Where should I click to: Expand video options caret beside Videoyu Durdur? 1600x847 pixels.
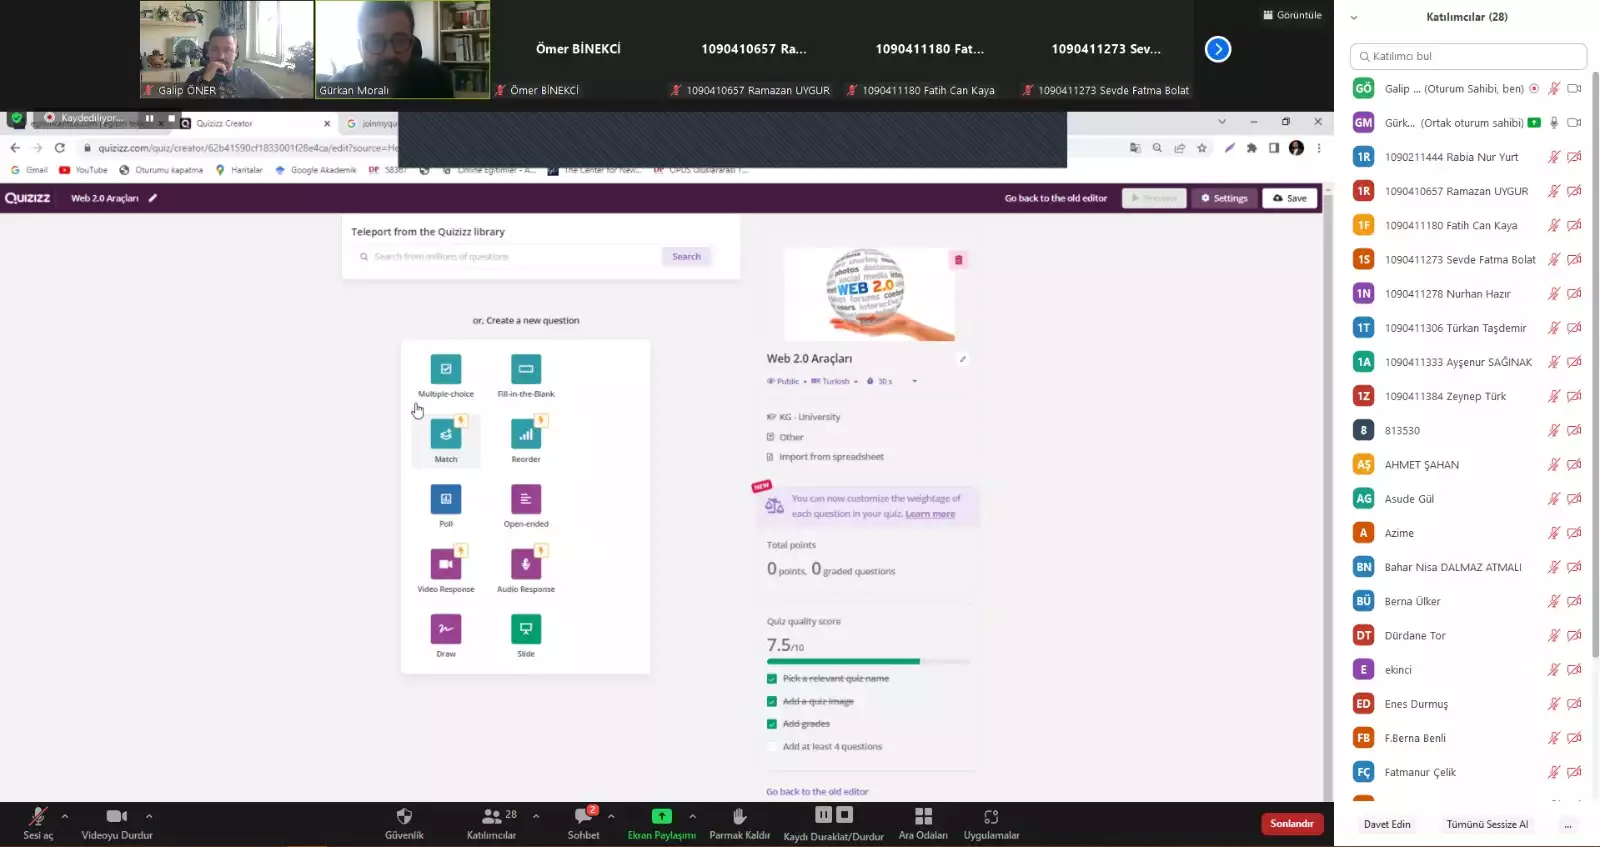149,816
